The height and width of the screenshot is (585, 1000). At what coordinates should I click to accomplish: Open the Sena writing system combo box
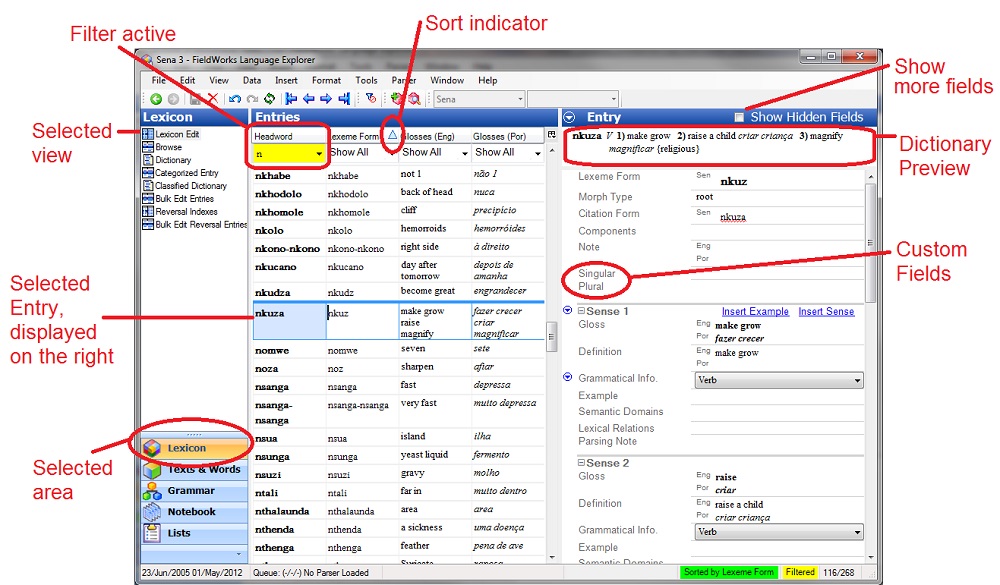(x=479, y=99)
